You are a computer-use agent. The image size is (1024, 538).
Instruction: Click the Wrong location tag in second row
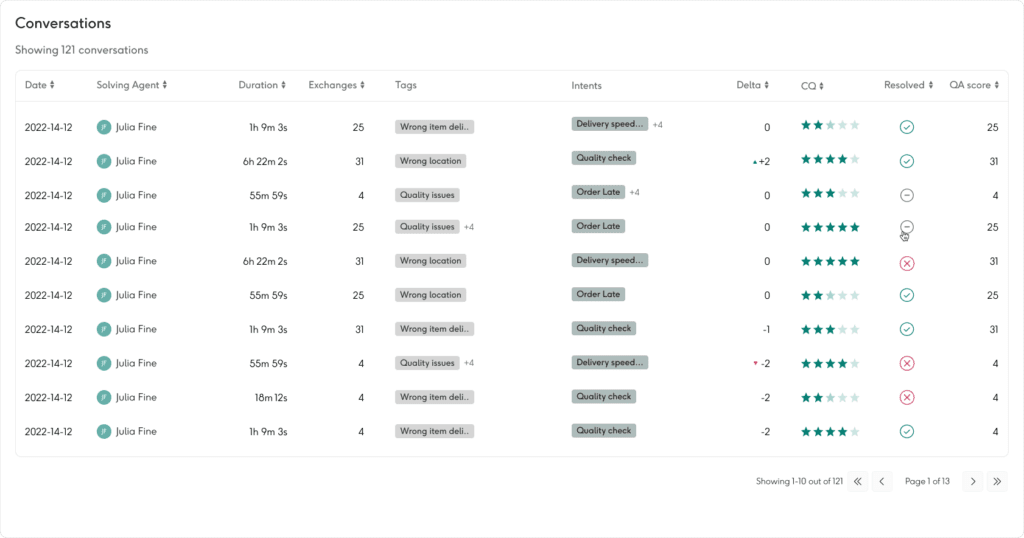click(430, 161)
